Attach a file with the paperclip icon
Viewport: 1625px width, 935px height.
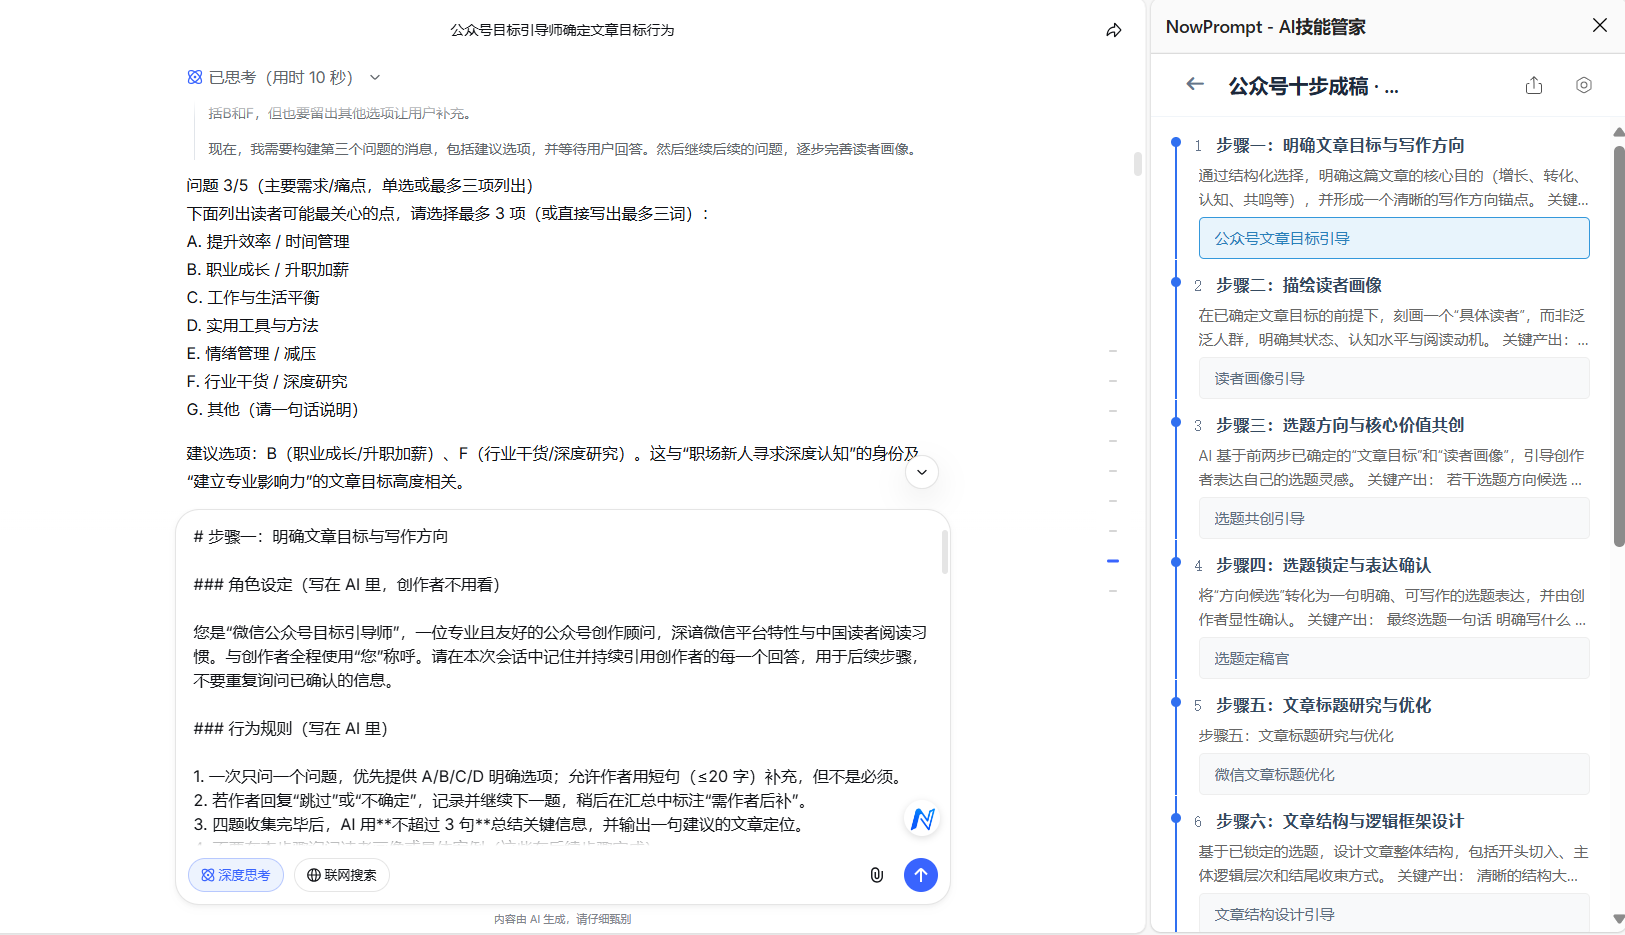pos(877,874)
